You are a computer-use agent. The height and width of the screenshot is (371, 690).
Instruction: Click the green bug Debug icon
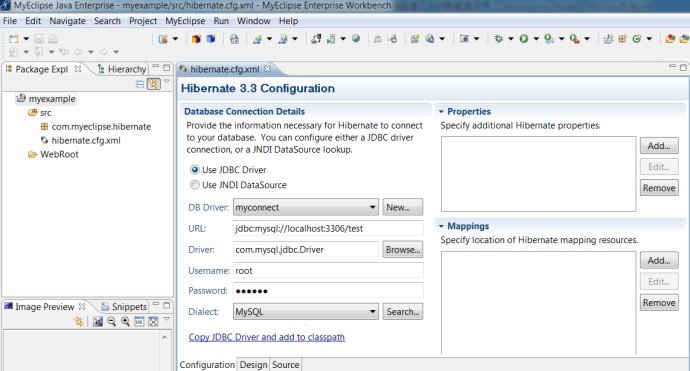point(499,39)
